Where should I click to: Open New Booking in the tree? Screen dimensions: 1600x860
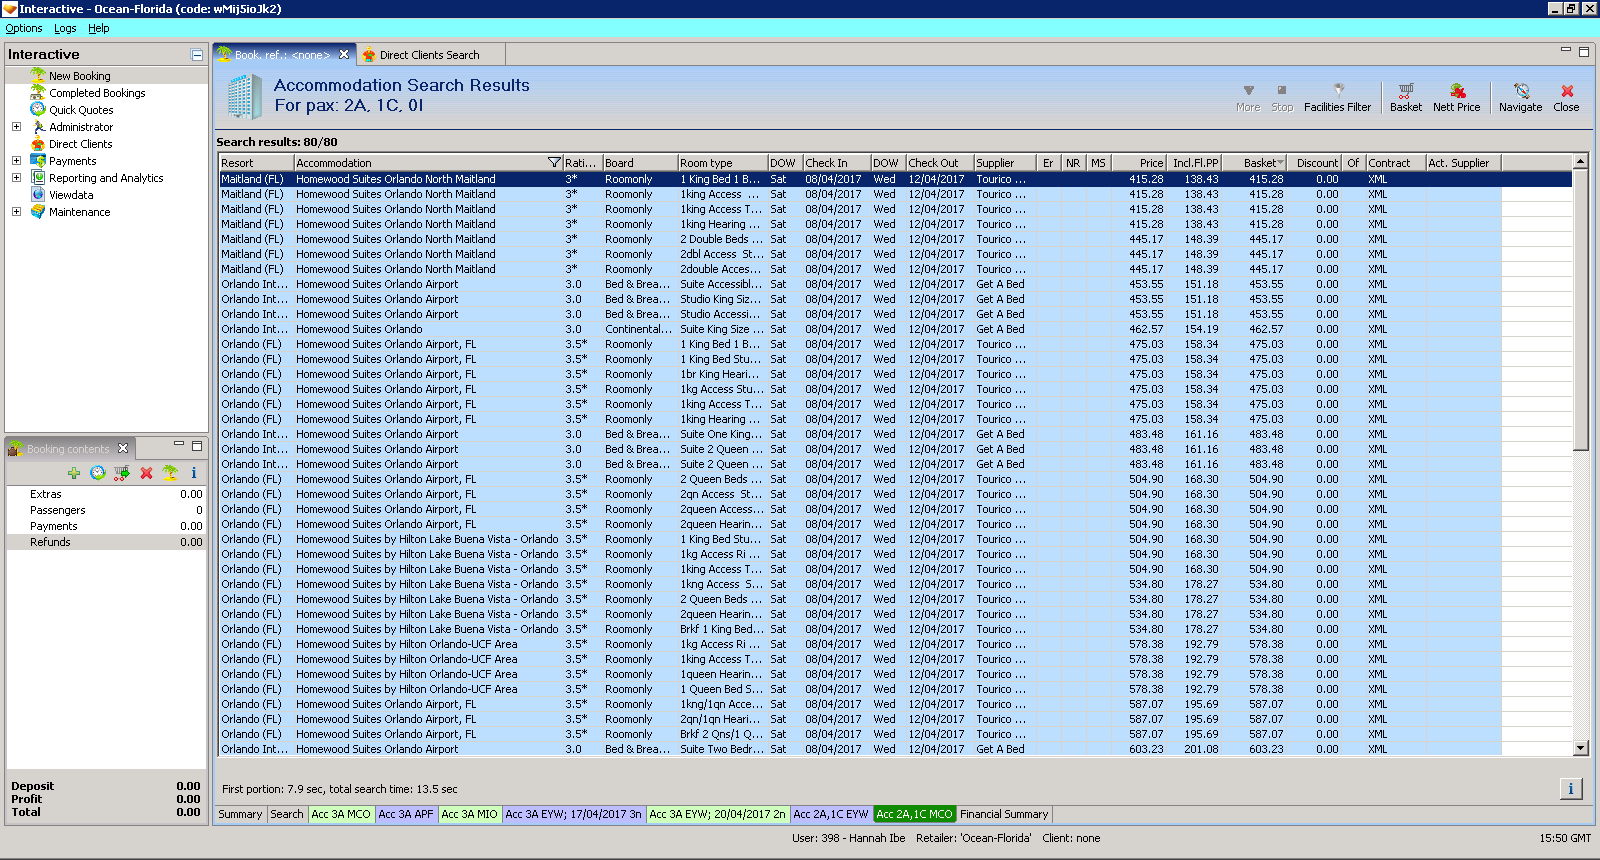click(80, 76)
